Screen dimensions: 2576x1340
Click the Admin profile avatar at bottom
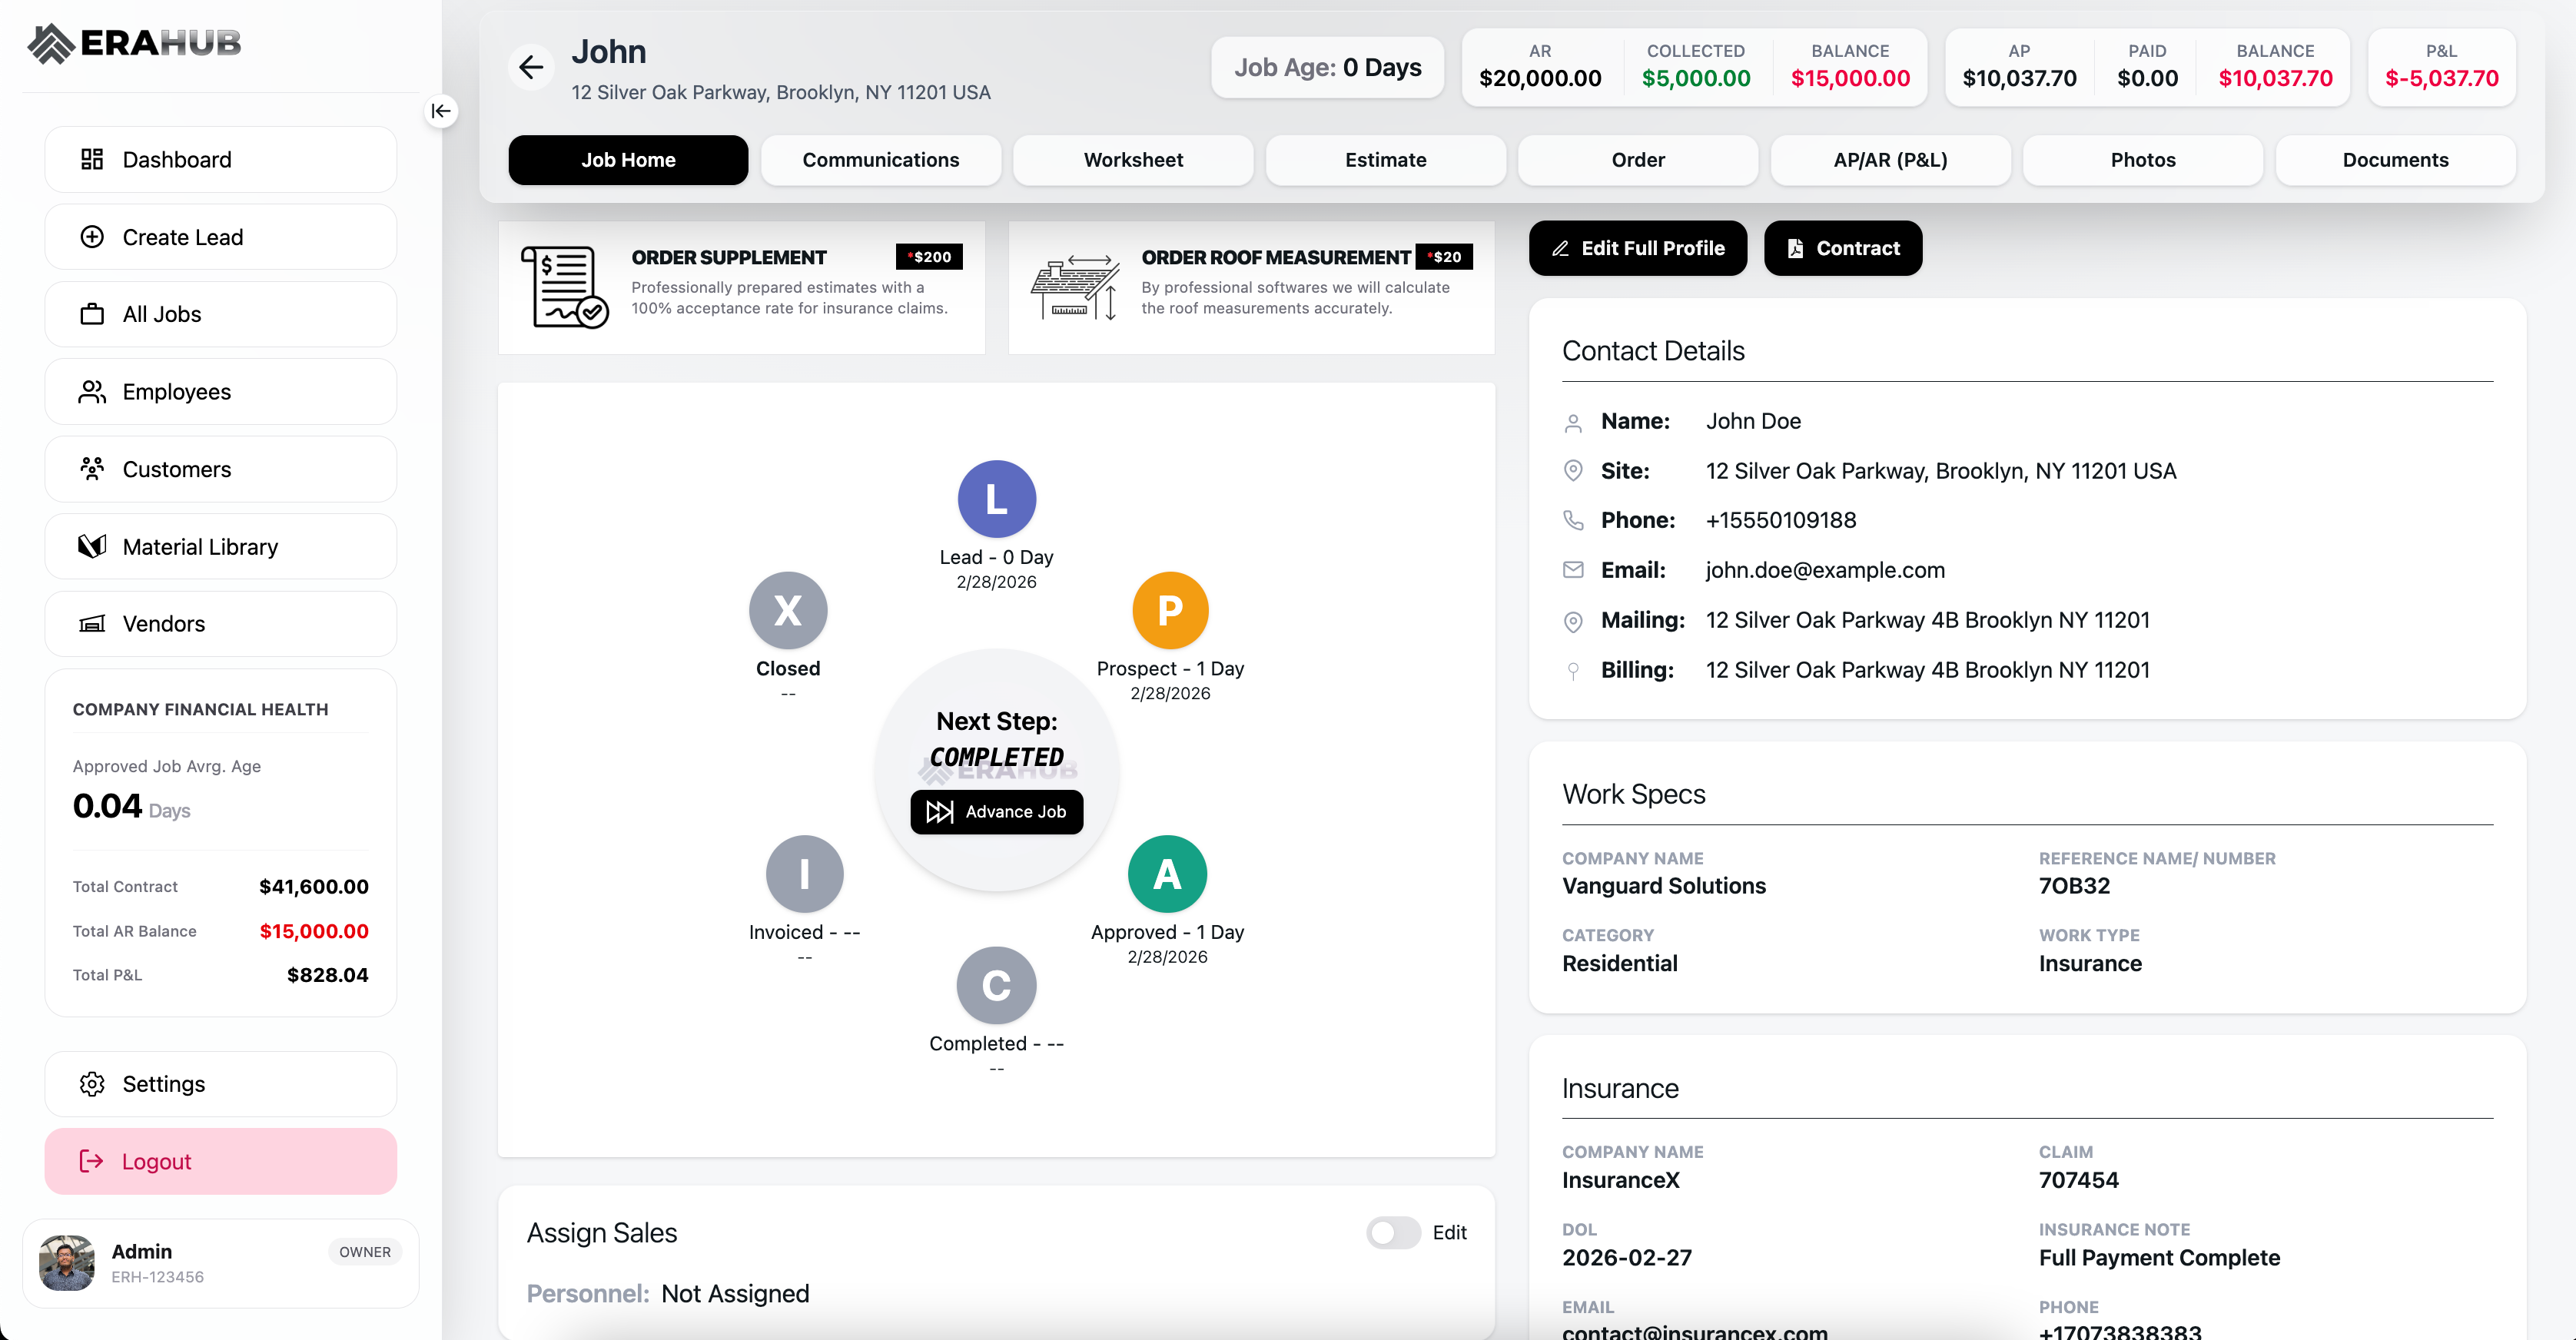pos(65,1262)
